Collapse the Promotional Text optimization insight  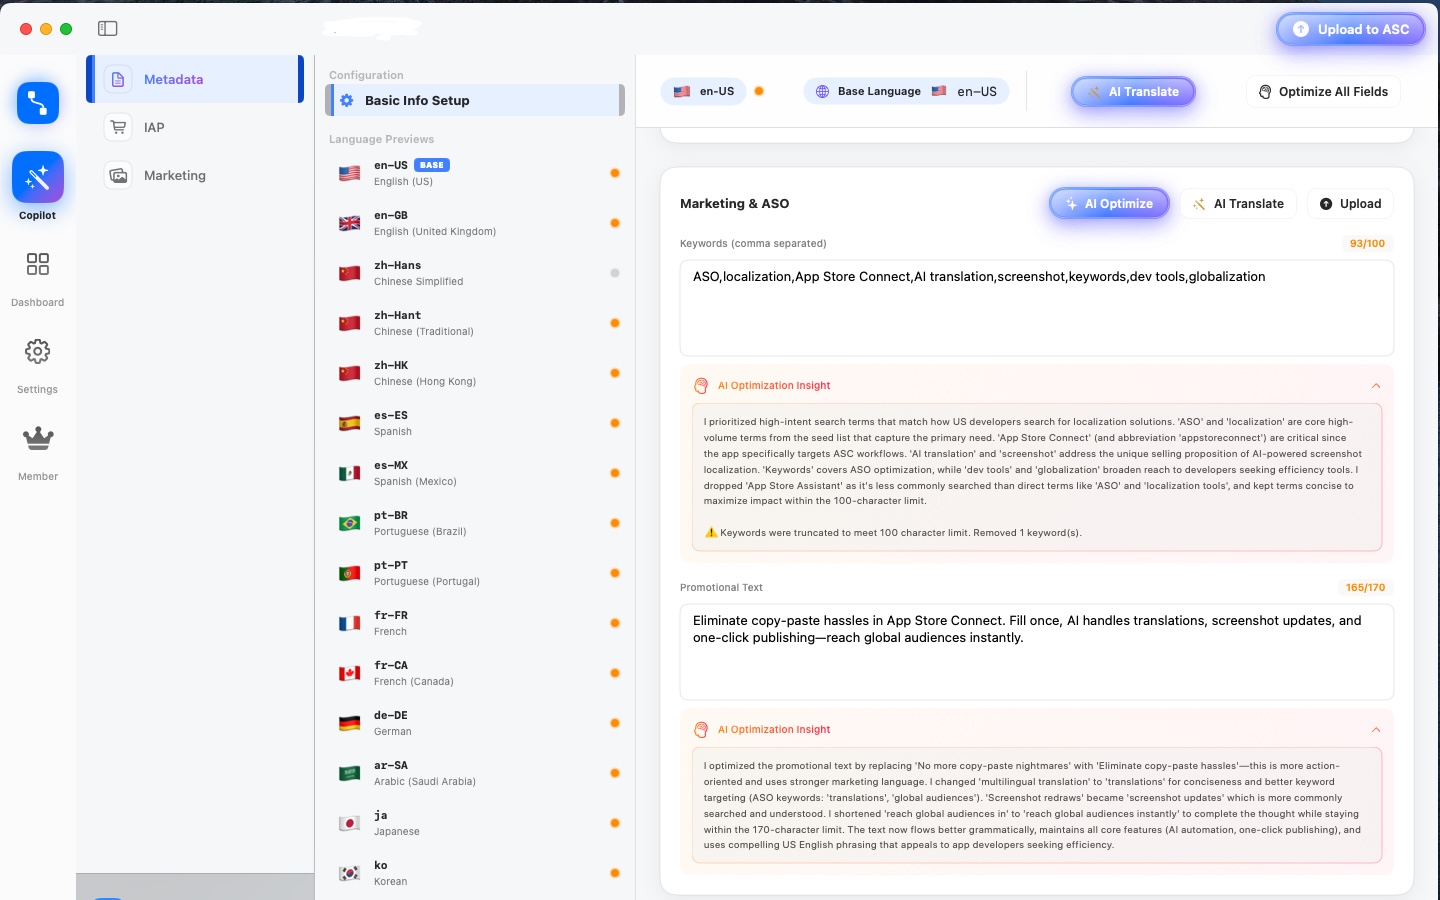coord(1376,729)
